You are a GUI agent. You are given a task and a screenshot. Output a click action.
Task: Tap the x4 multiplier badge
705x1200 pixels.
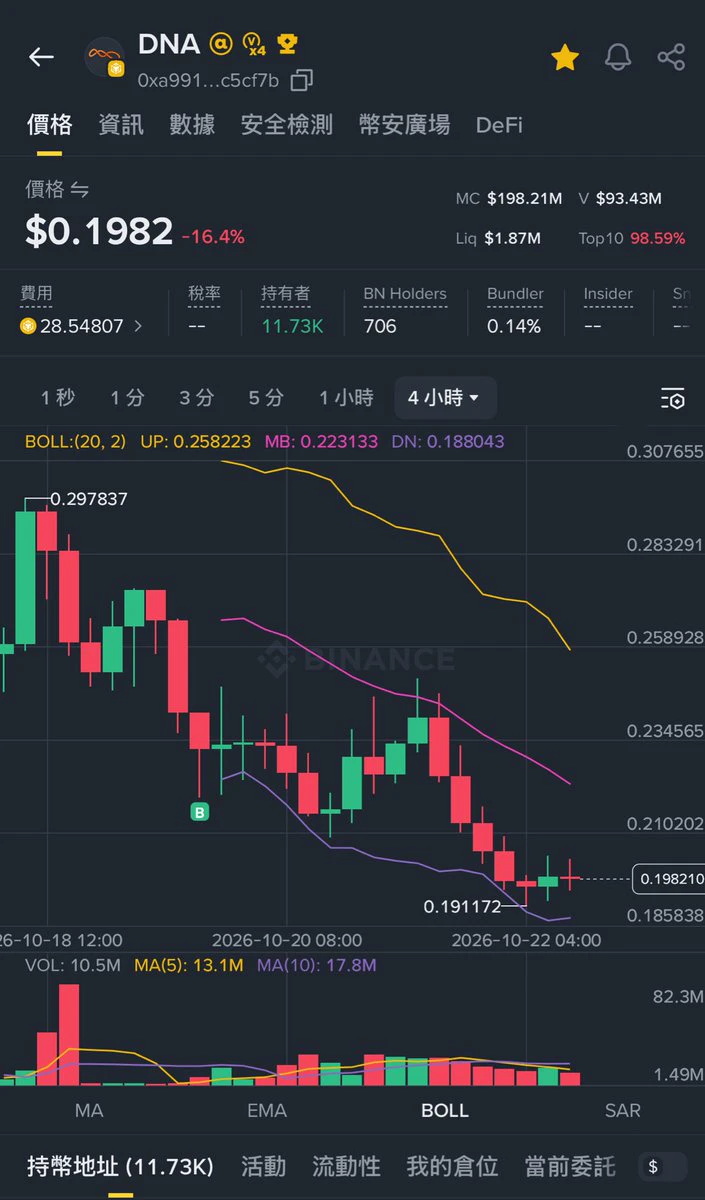tap(254, 44)
